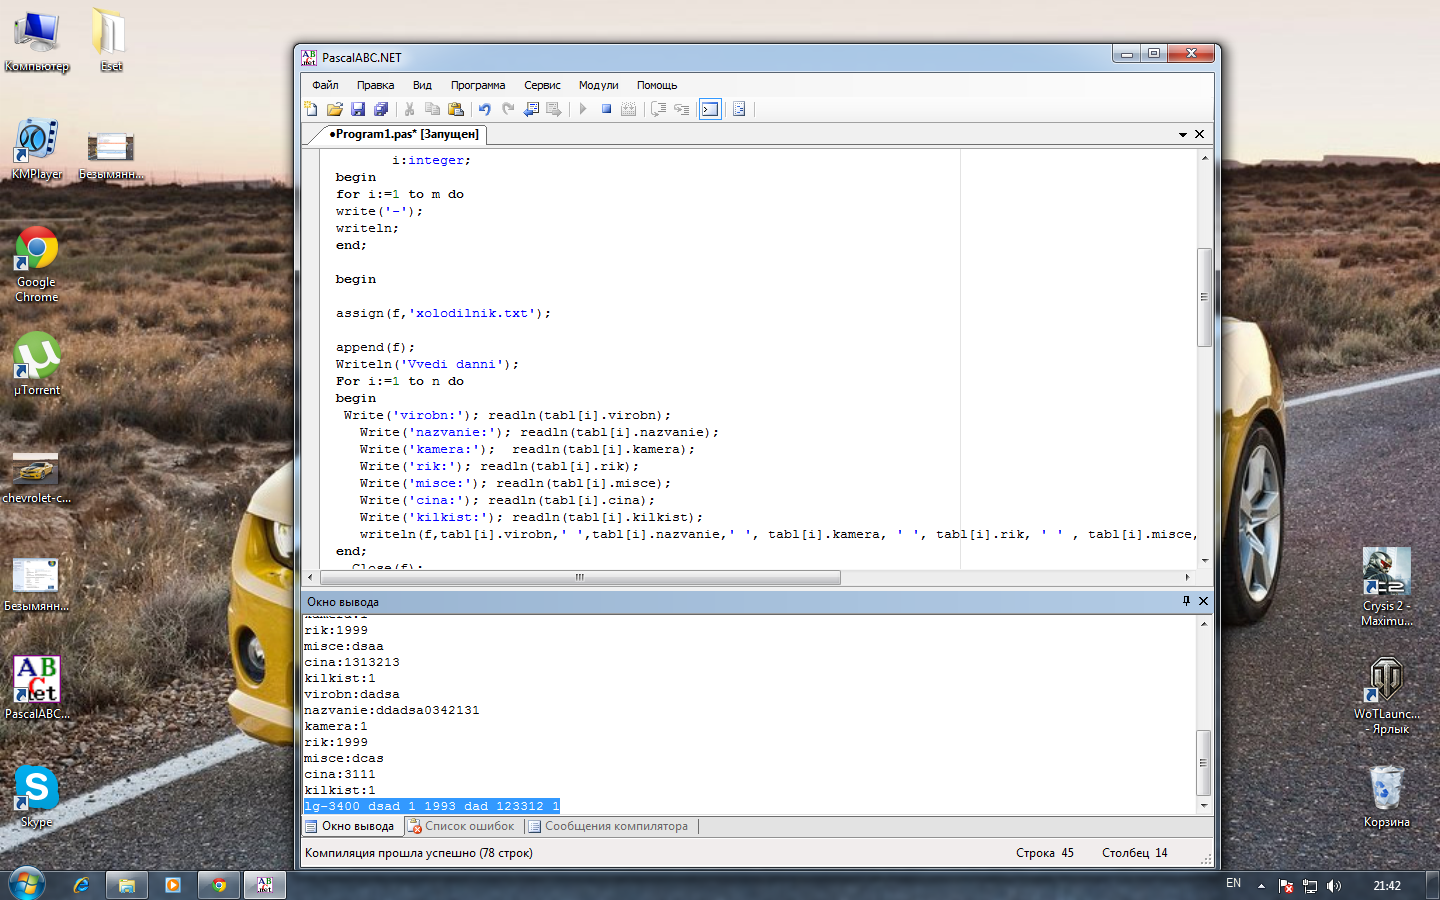Image resolution: width=1440 pixels, height=900 pixels.
Task: Click the horizontal scrollbar in code editor
Action: (x=579, y=577)
